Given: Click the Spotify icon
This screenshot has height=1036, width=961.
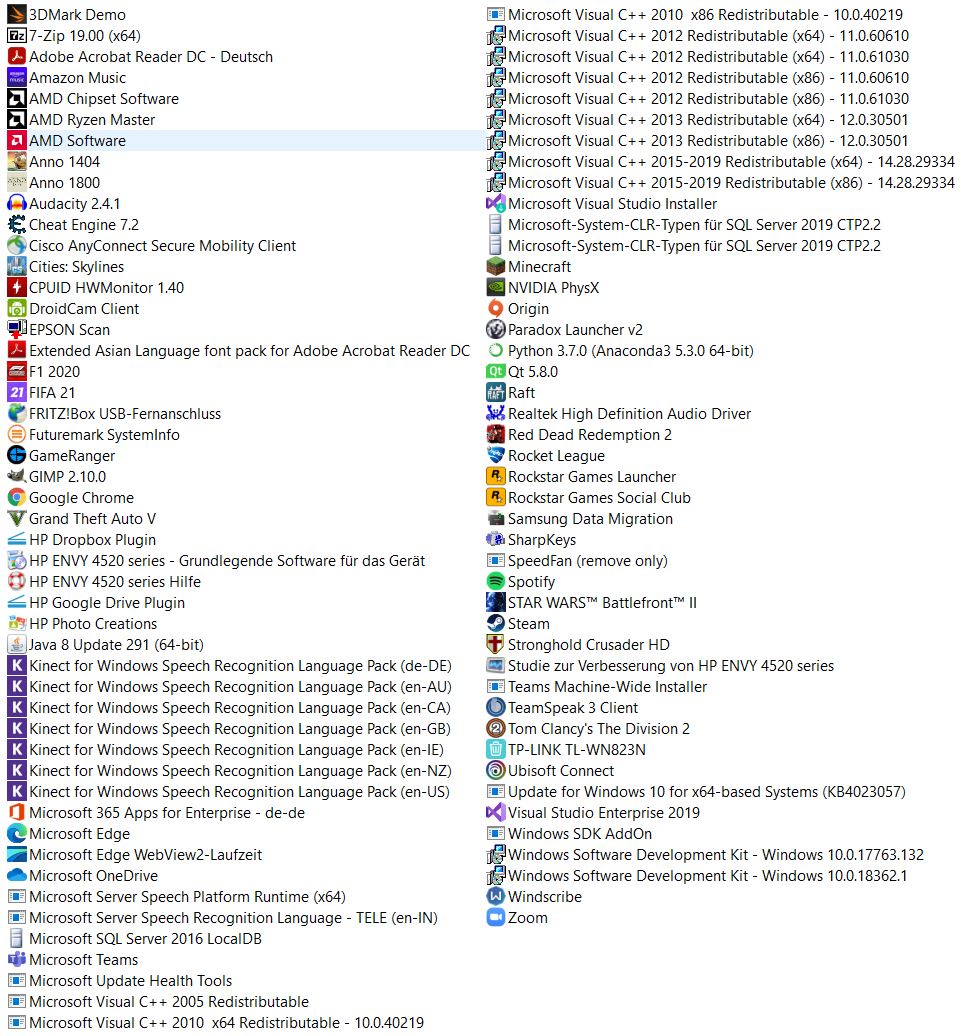Looking at the screenshot, I should pos(495,582).
